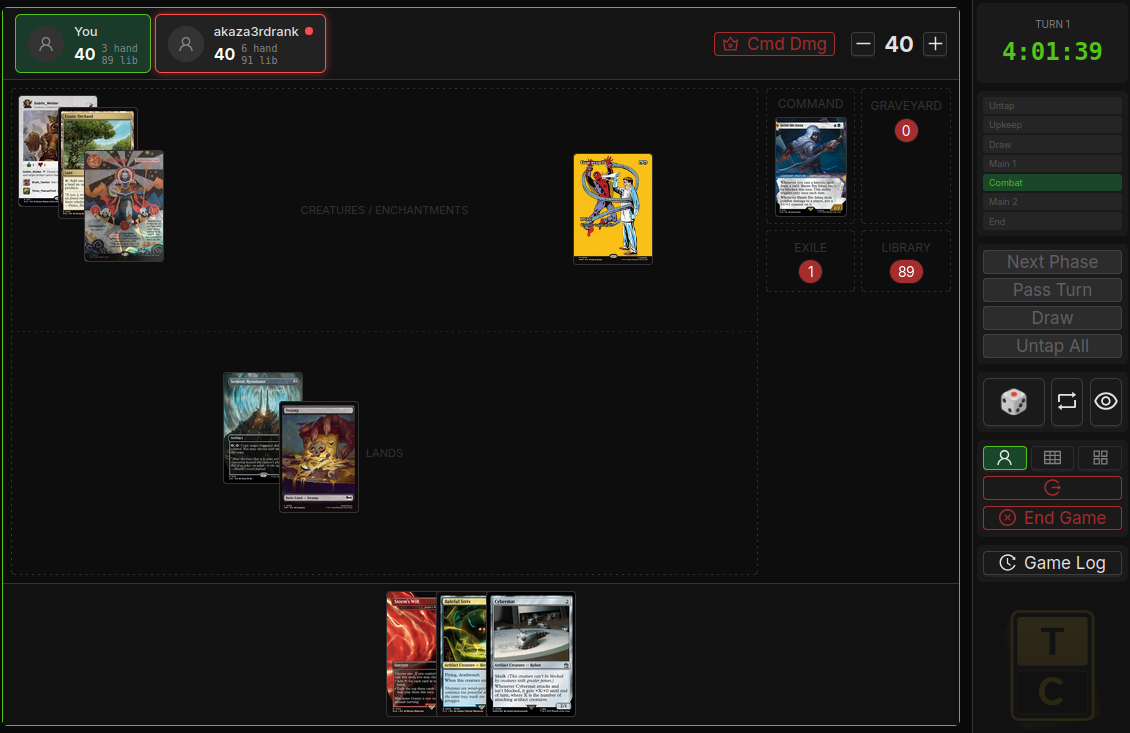This screenshot has width=1130, height=733.
Task: Switch to akaza3rdrank player panel
Action: [x=240, y=44]
